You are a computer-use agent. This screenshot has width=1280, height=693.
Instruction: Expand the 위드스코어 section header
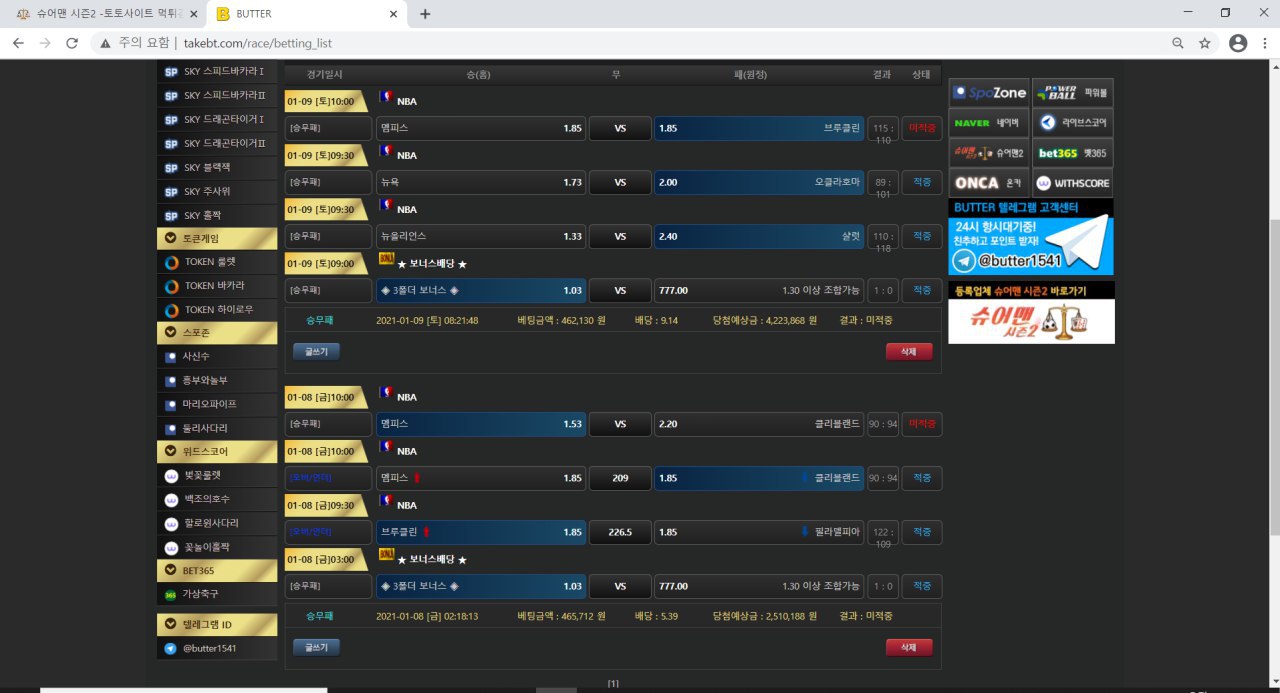tap(217, 451)
